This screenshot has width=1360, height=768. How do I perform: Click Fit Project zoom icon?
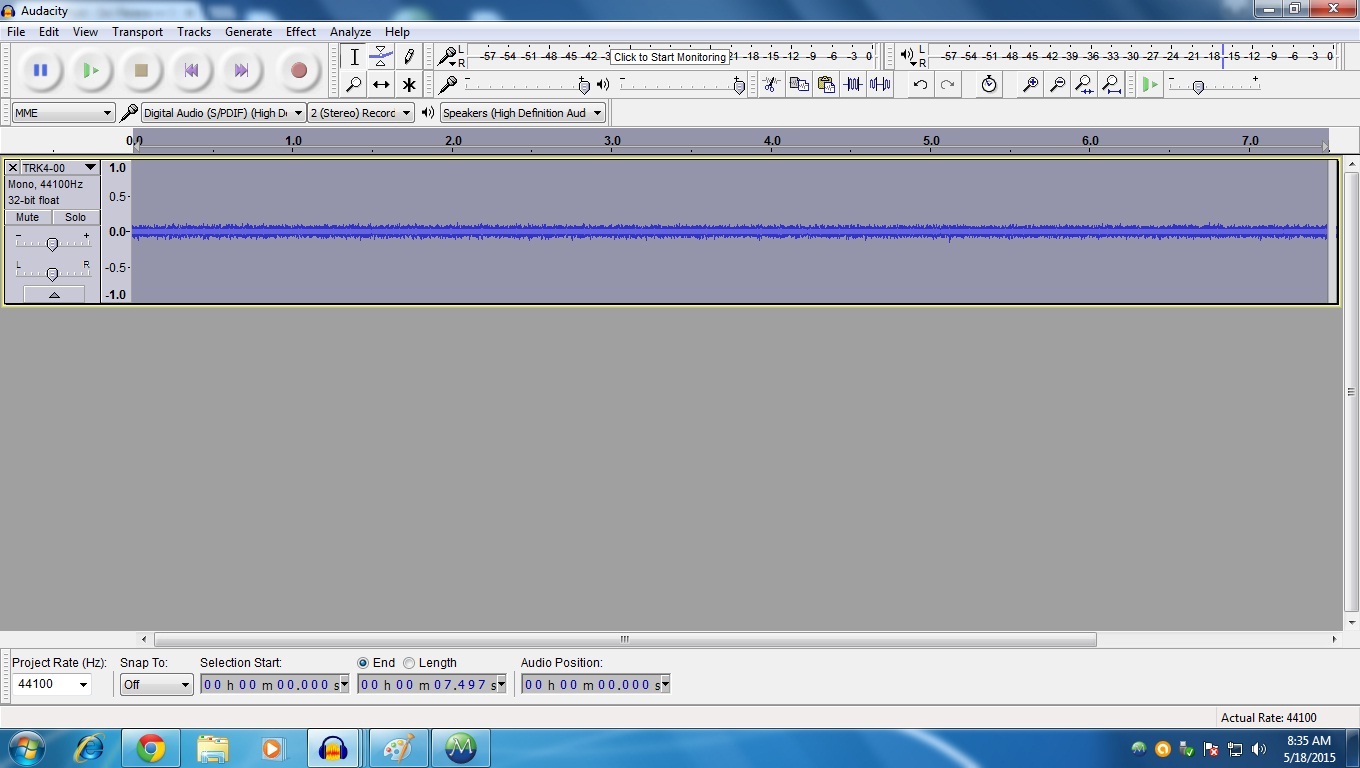tap(1111, 85)
